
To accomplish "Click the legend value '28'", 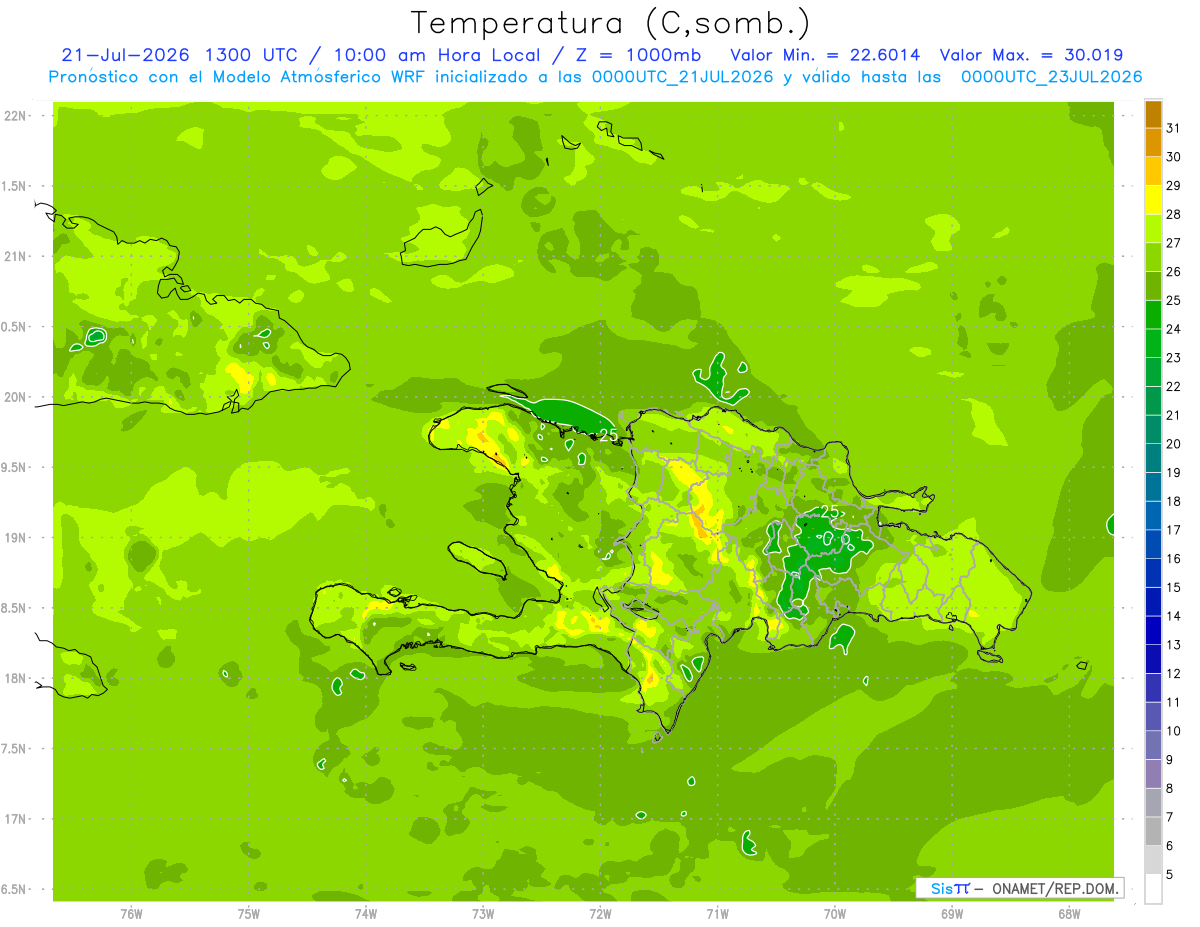I will (x=1174, y=215).
